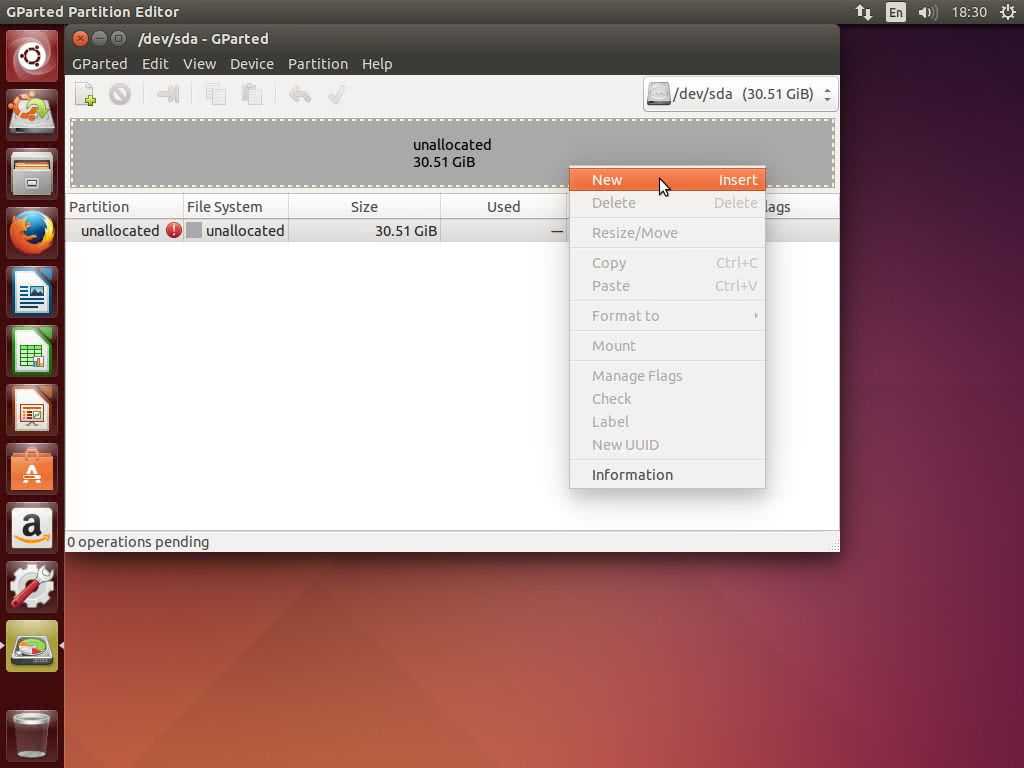Click the resize/move toolbar icon

tap(168, 94)
